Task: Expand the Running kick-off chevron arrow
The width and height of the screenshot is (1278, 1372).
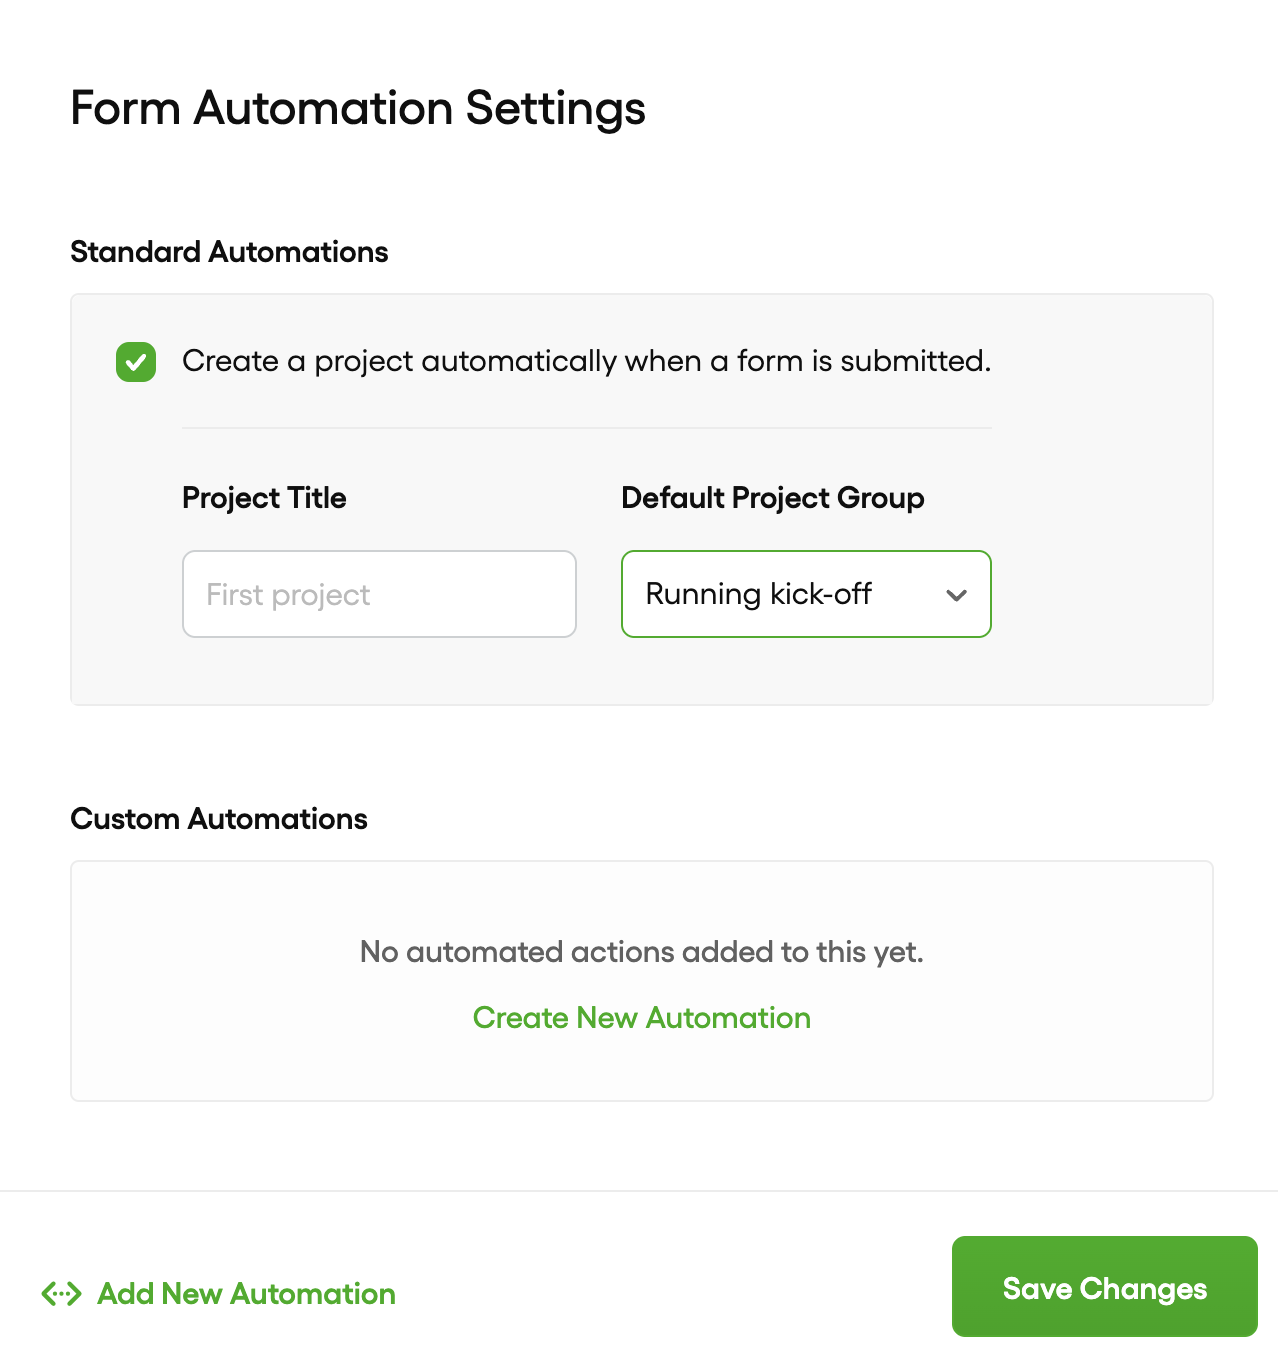Action: point(957,595)
